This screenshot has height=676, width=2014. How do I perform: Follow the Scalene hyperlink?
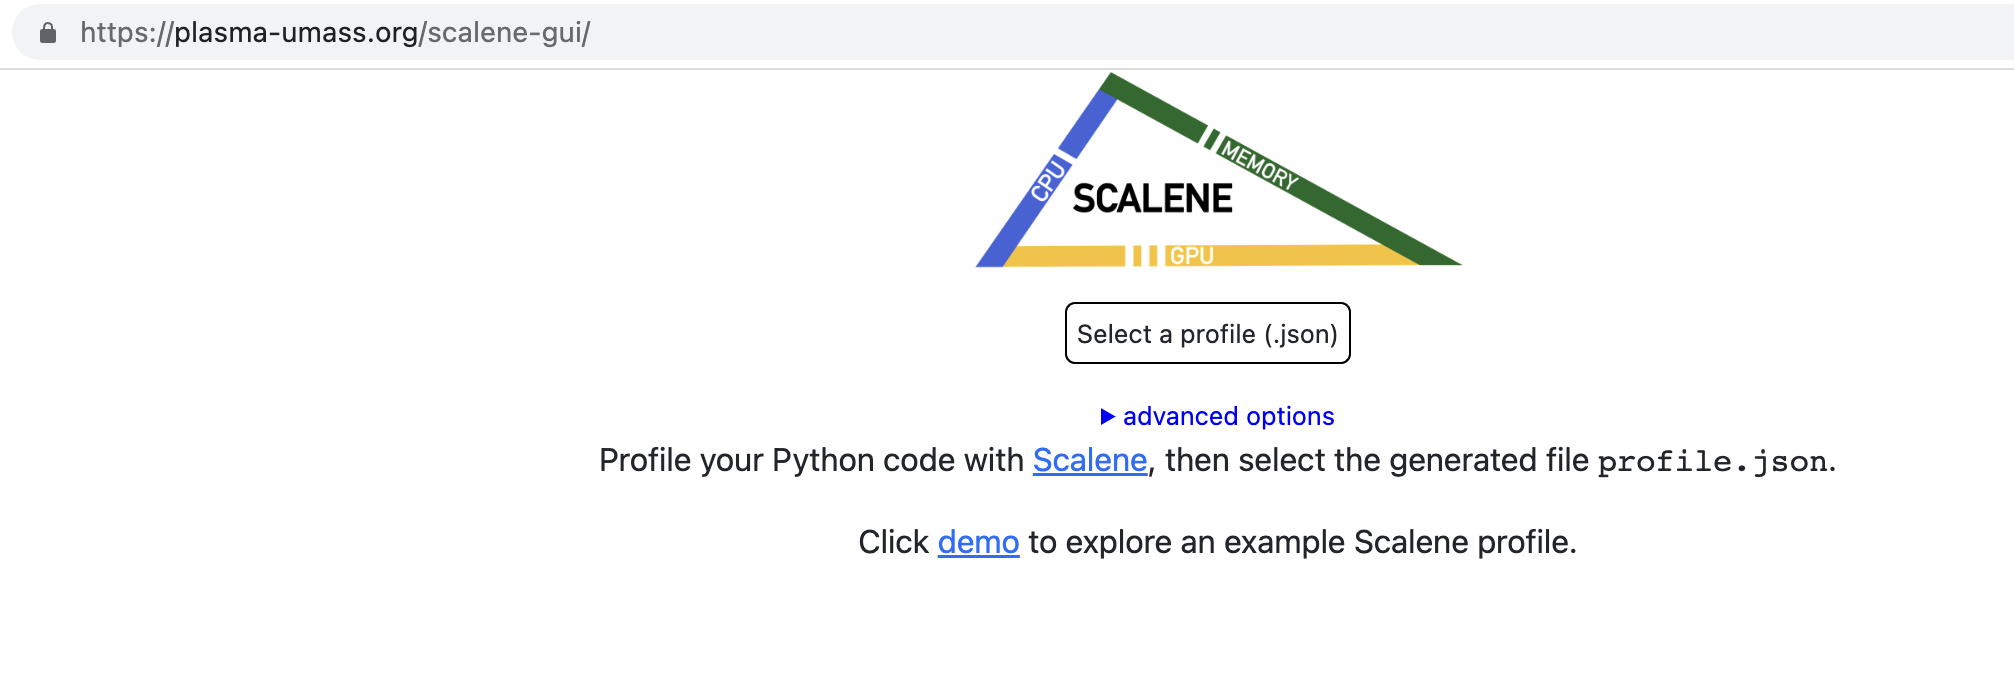pyautogui.click(x=1089, y=460)
